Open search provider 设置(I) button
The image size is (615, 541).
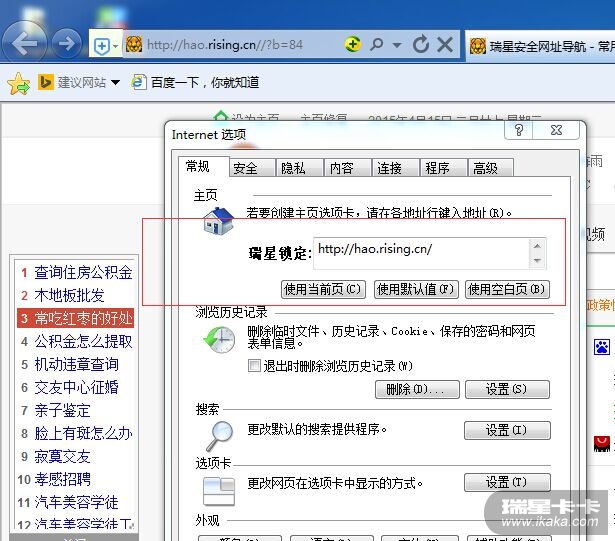pyautogui.click(x=507, y=430)
